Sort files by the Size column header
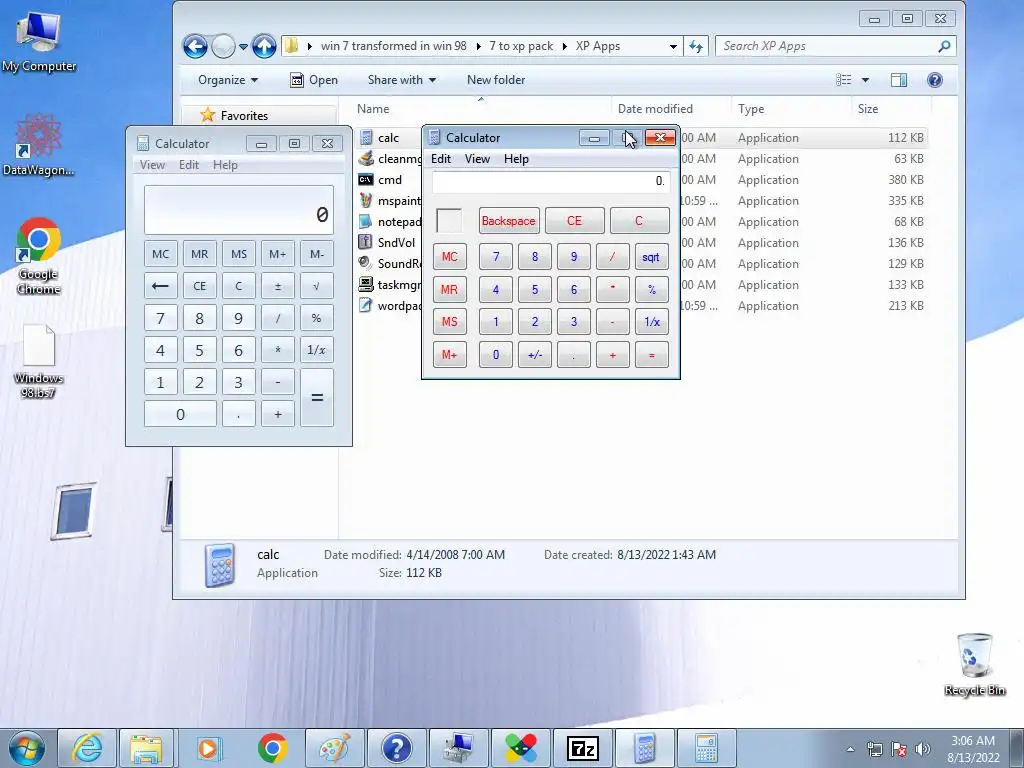Viewport: 1024px width, 768px height. [891, 109]
